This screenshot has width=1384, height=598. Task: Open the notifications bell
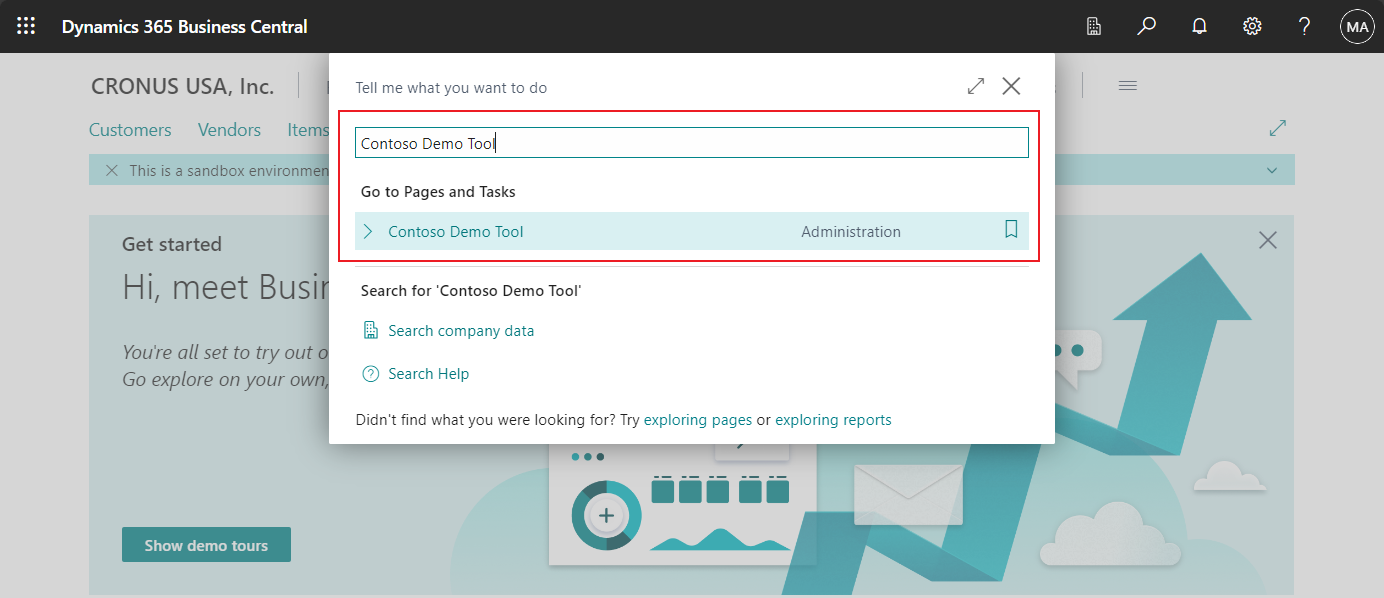1199,27
